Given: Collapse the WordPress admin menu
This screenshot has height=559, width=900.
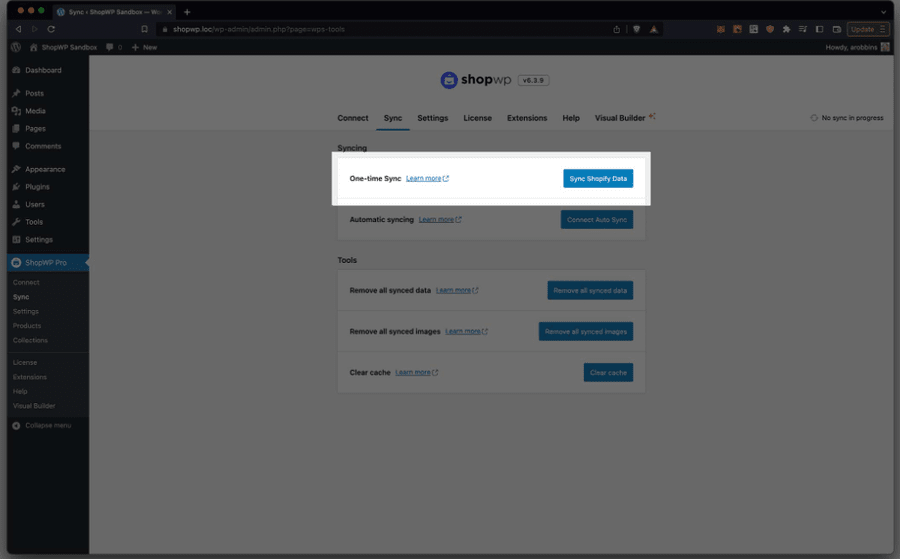Looking at the screenshot, I should (x=42, y=426).
